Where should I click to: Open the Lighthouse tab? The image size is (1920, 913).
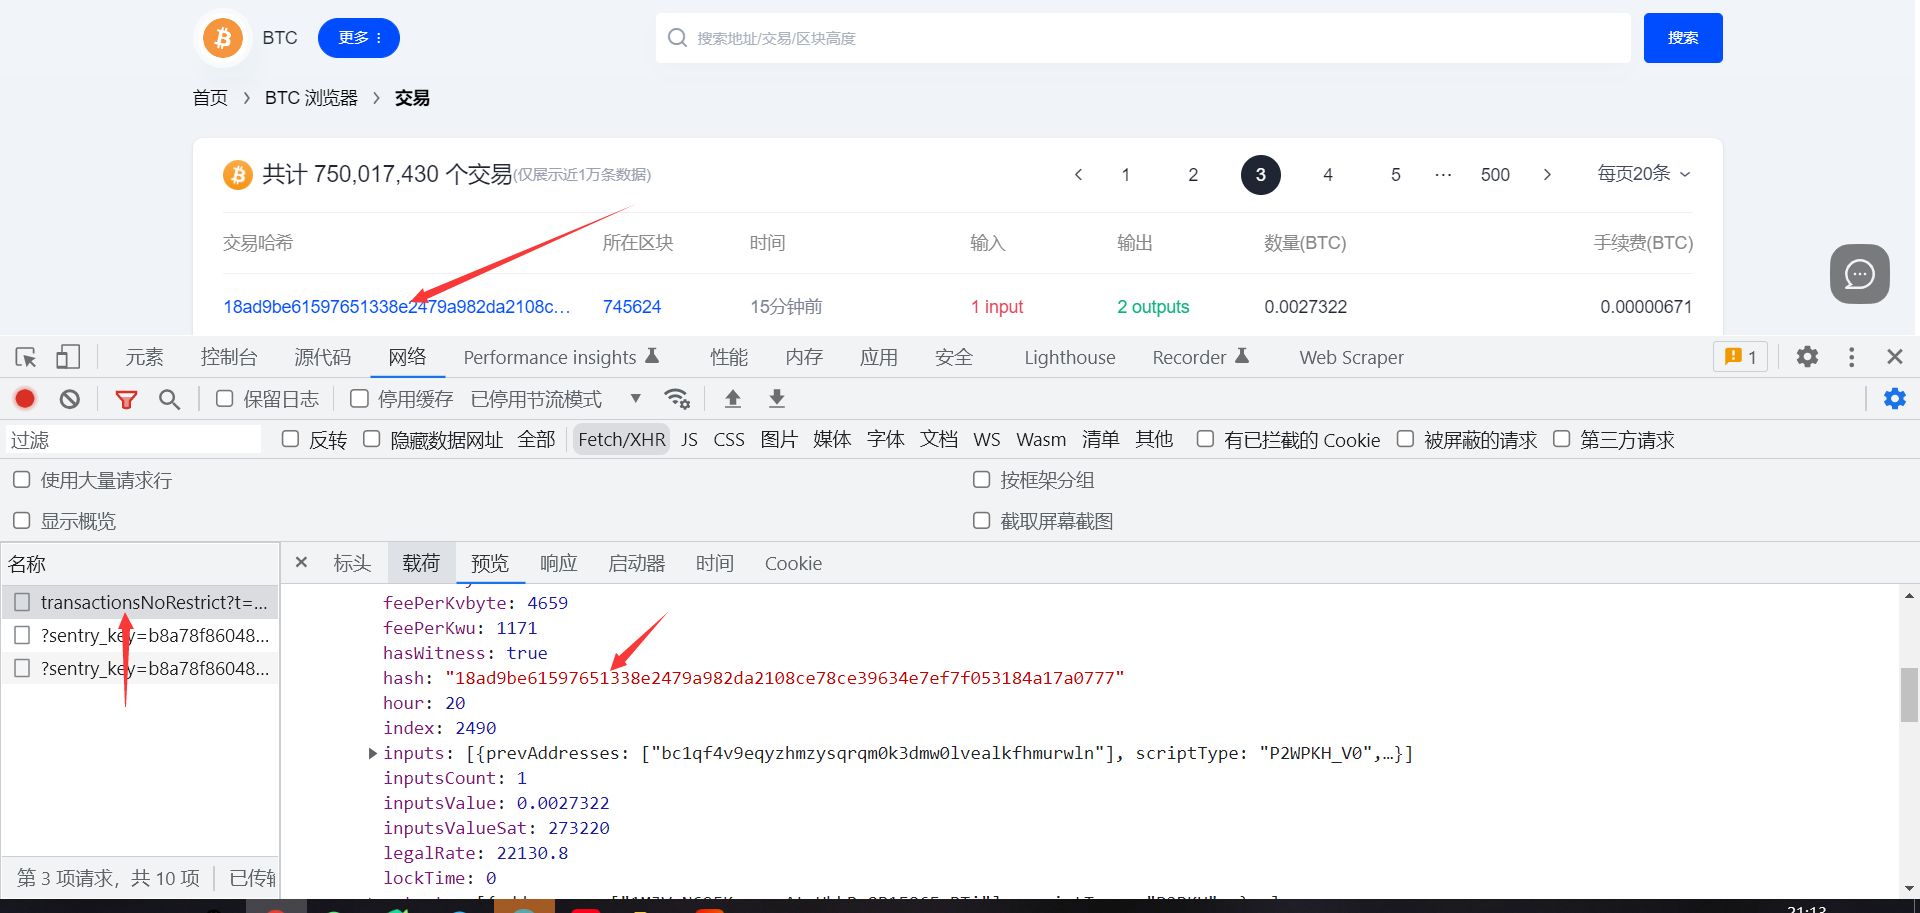click(1070, 357)
